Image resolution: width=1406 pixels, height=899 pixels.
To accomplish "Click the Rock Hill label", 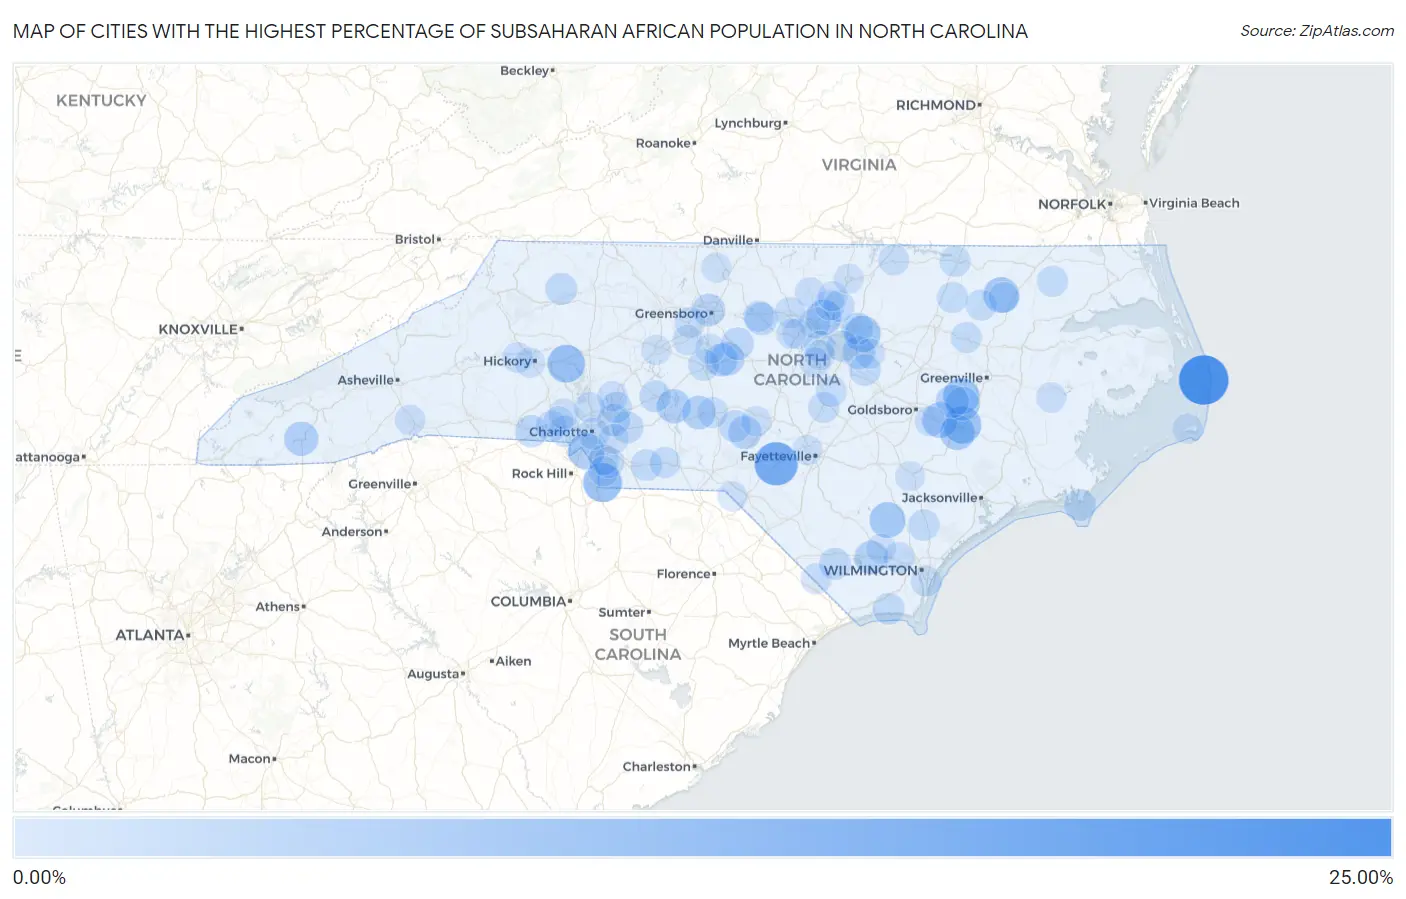I will pos(542,473).
